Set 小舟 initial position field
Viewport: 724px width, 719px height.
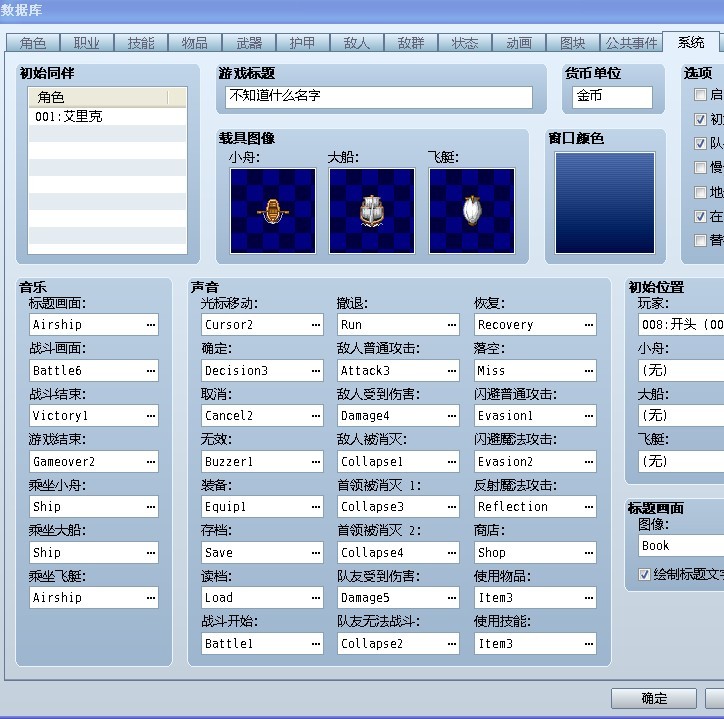coord(681,370)
